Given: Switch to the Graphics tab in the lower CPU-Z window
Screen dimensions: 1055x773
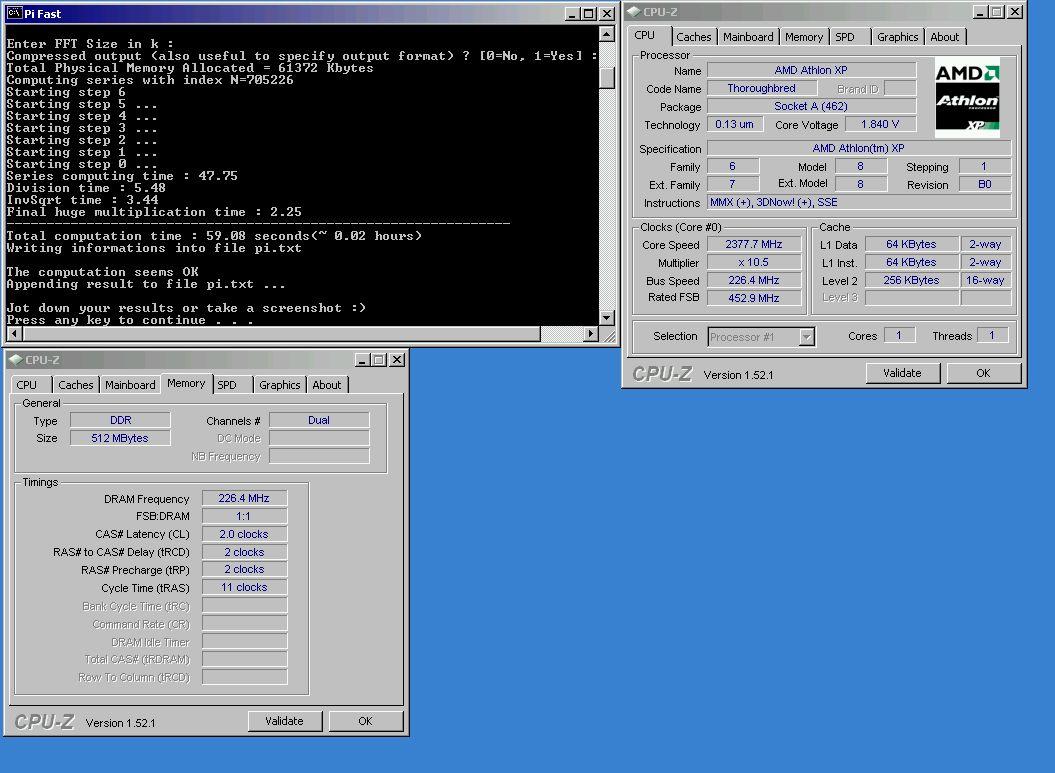Looking at the screenshot, I should [279, 385].
